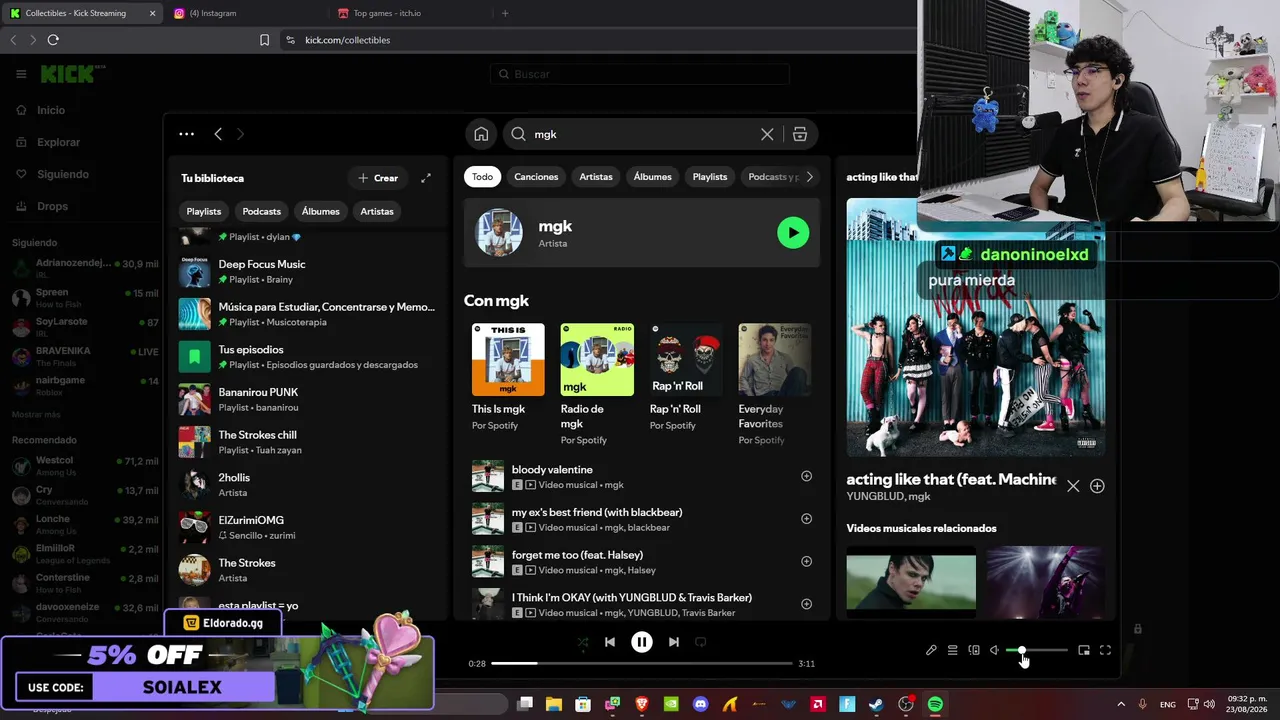
Task: Reload the kick.com page in browser
Action: click(x=53, y=40)
